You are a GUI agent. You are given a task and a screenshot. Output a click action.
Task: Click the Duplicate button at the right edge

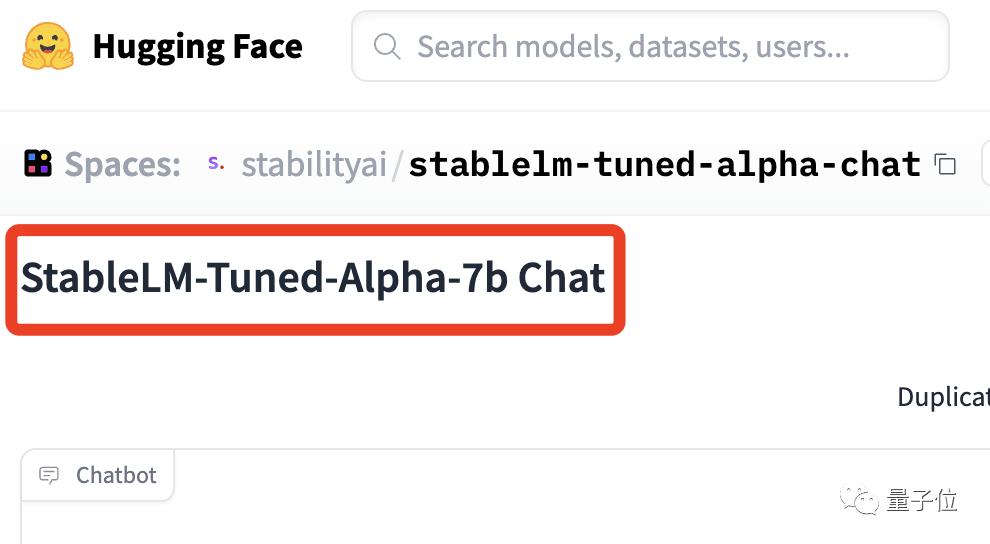[943, 397]
